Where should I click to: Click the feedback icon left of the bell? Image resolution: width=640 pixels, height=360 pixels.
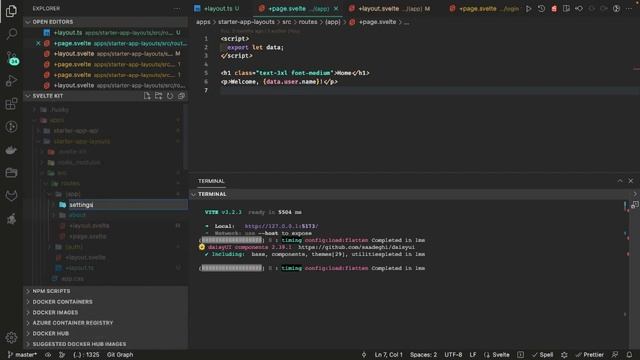point(615,355)
